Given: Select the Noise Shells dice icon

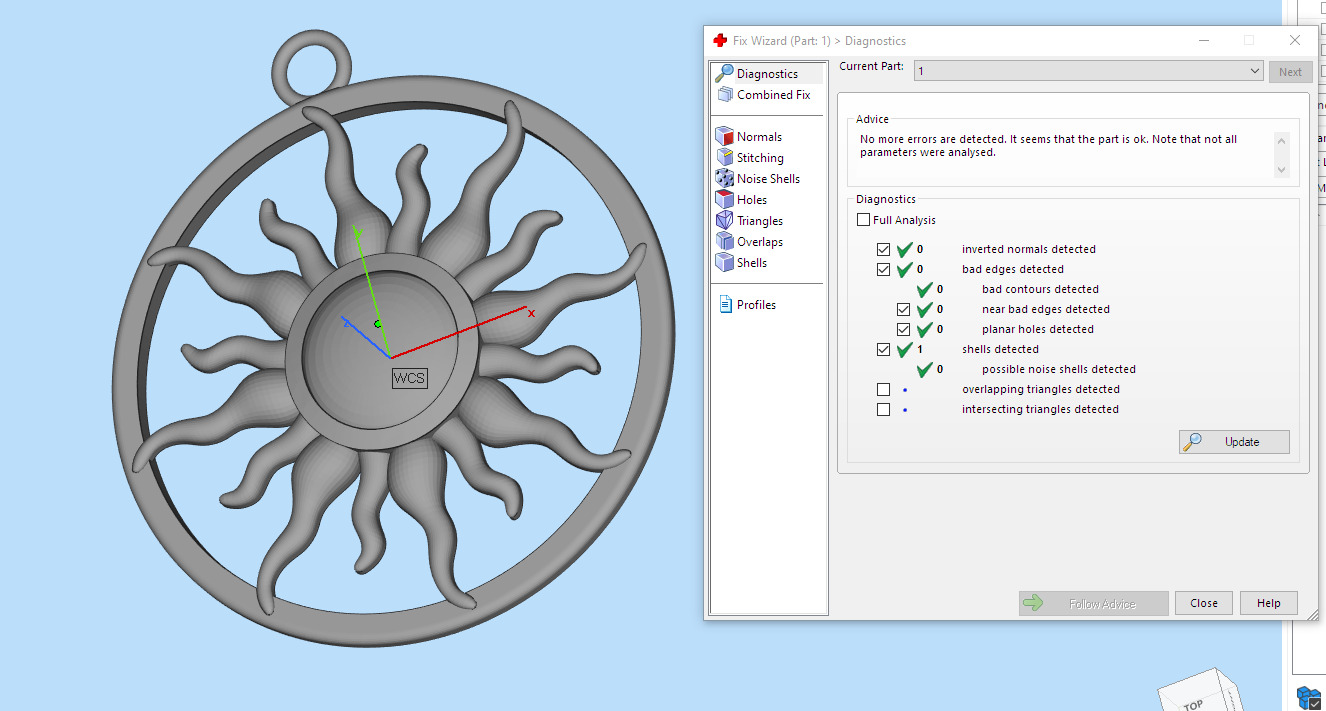Looking at the screenshot, I should [x=724, y=178].
